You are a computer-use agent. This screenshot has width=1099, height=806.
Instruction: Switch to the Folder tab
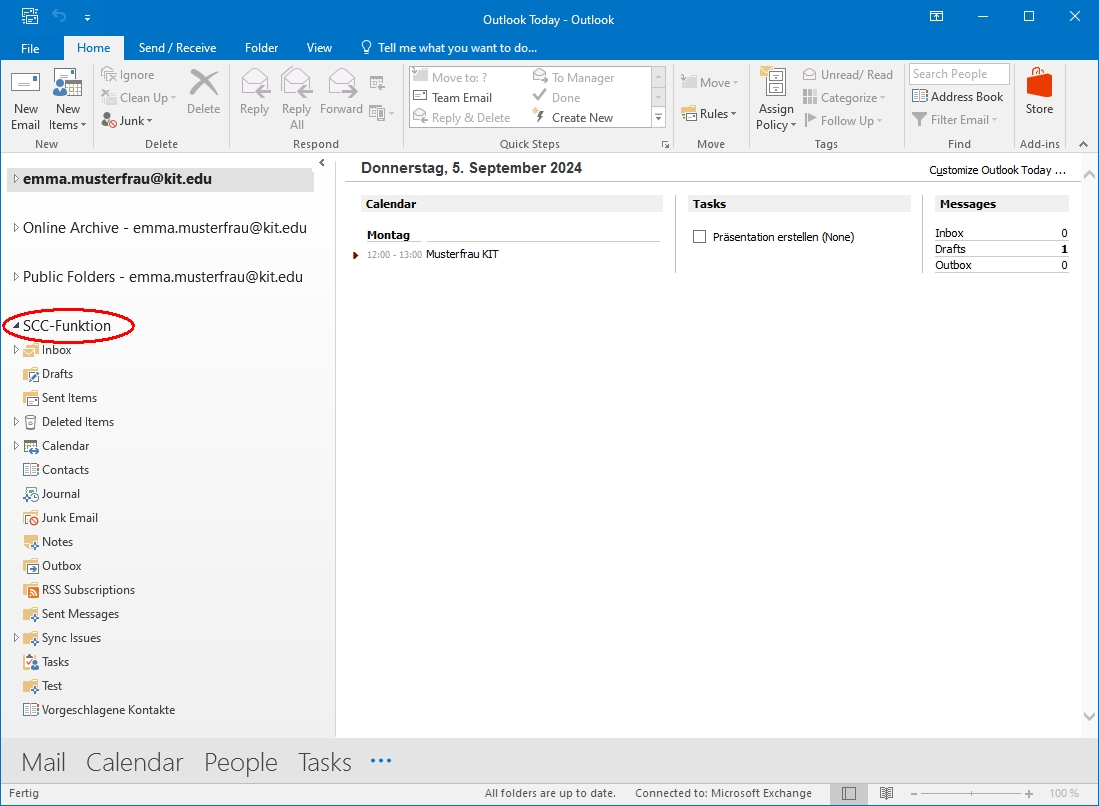pos(261,48)
